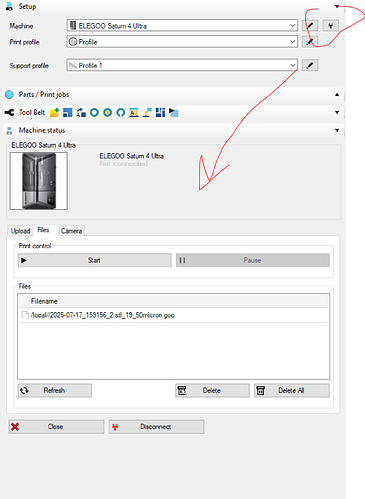
Task: Switch to the Upload tab
Action: click(x=20, y=231)
